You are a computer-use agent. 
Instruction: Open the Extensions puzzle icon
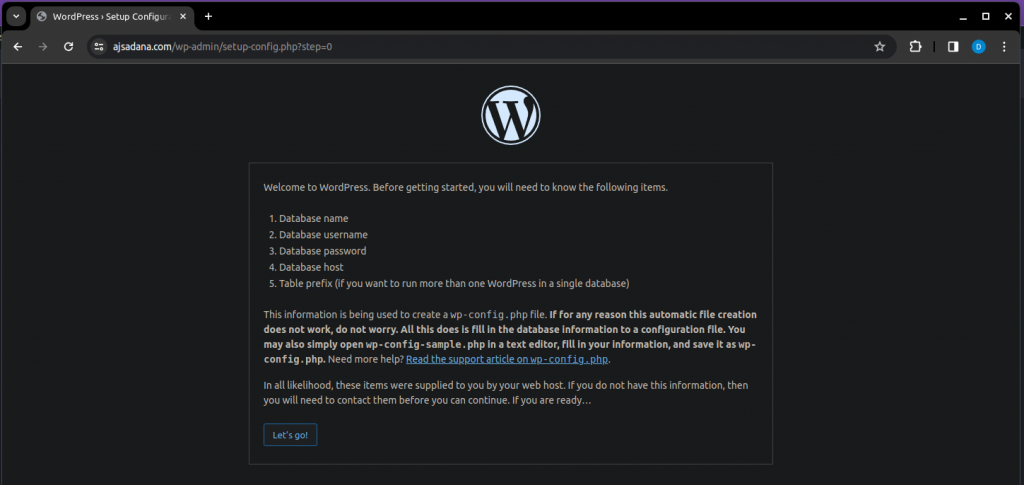tap(916, 47)
